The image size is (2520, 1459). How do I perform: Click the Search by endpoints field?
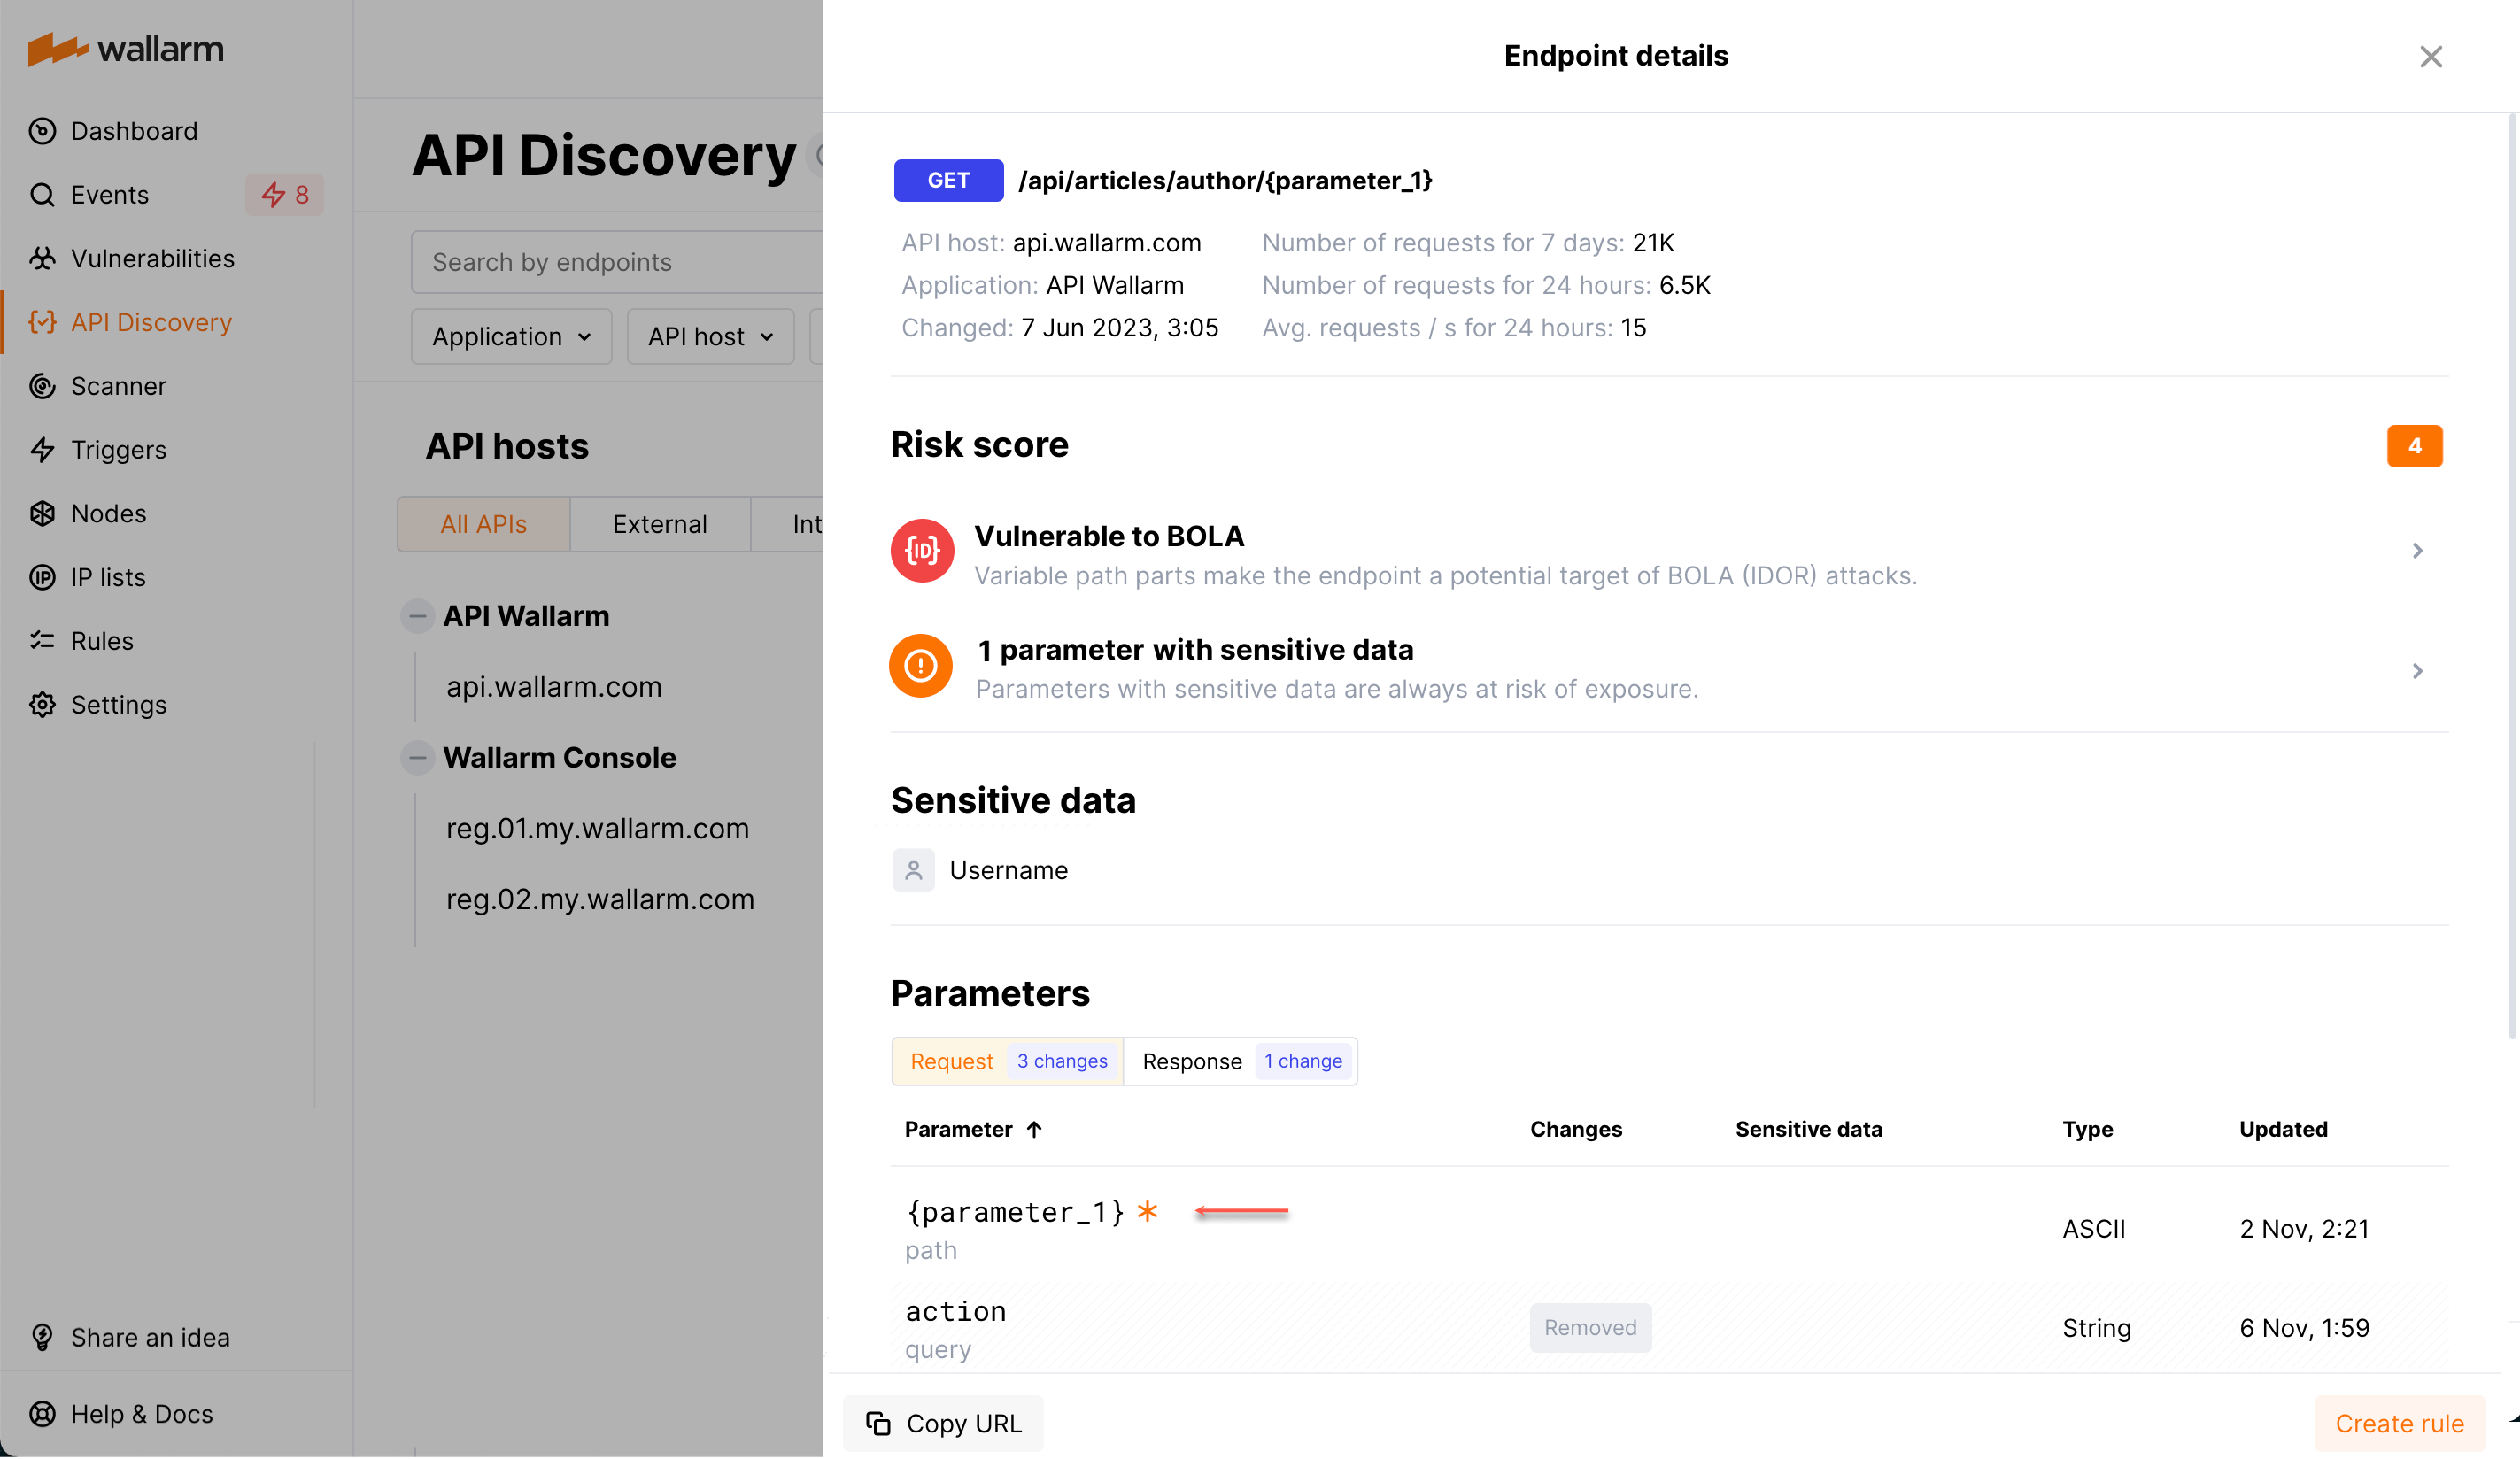click(617, 262)
